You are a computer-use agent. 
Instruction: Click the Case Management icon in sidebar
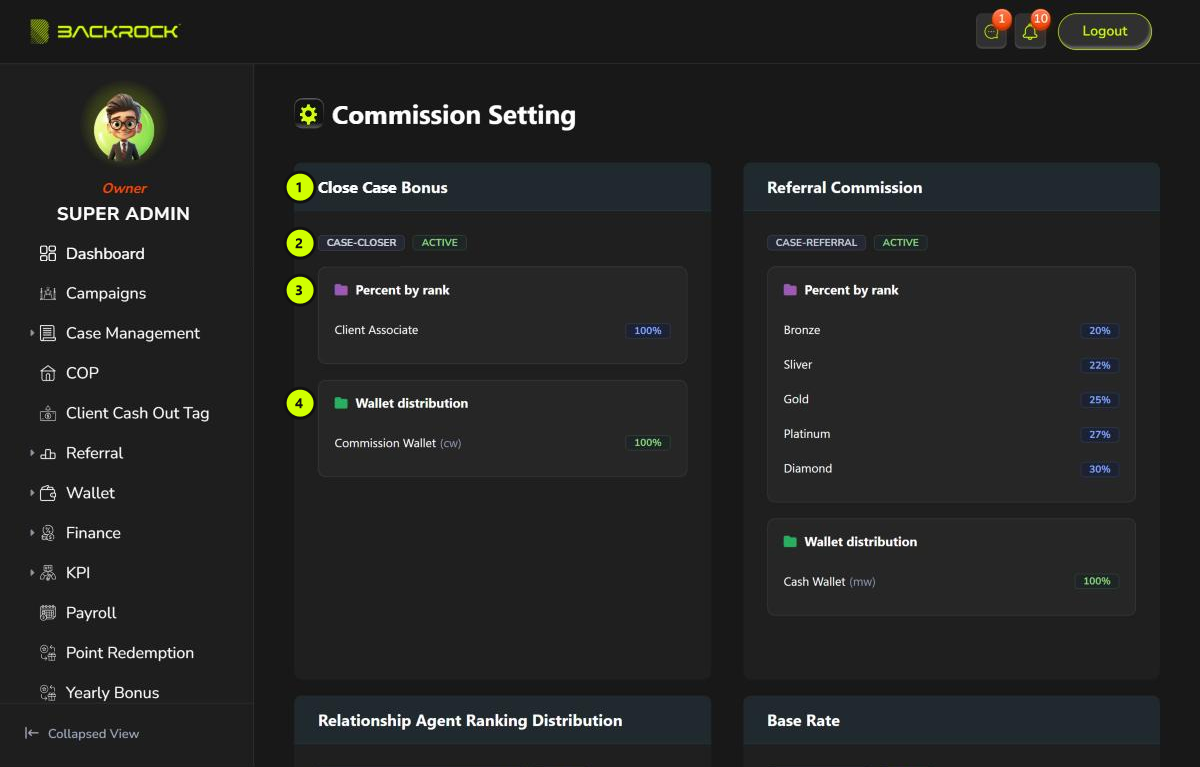click(x=48, y=334)
